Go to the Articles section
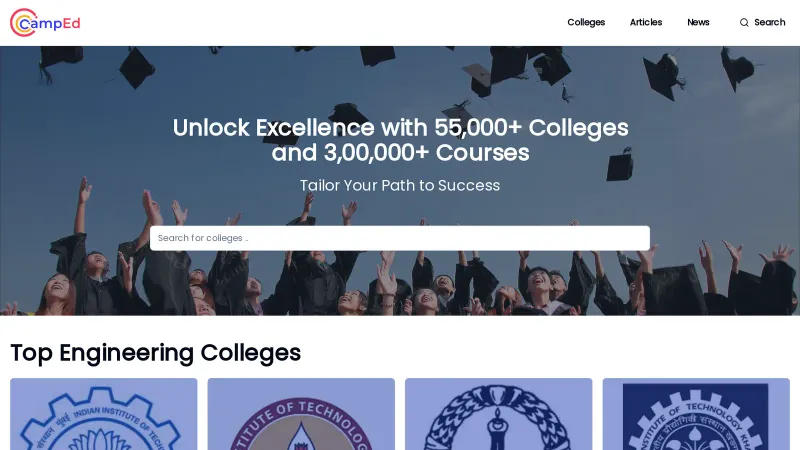 coord(646,22)
